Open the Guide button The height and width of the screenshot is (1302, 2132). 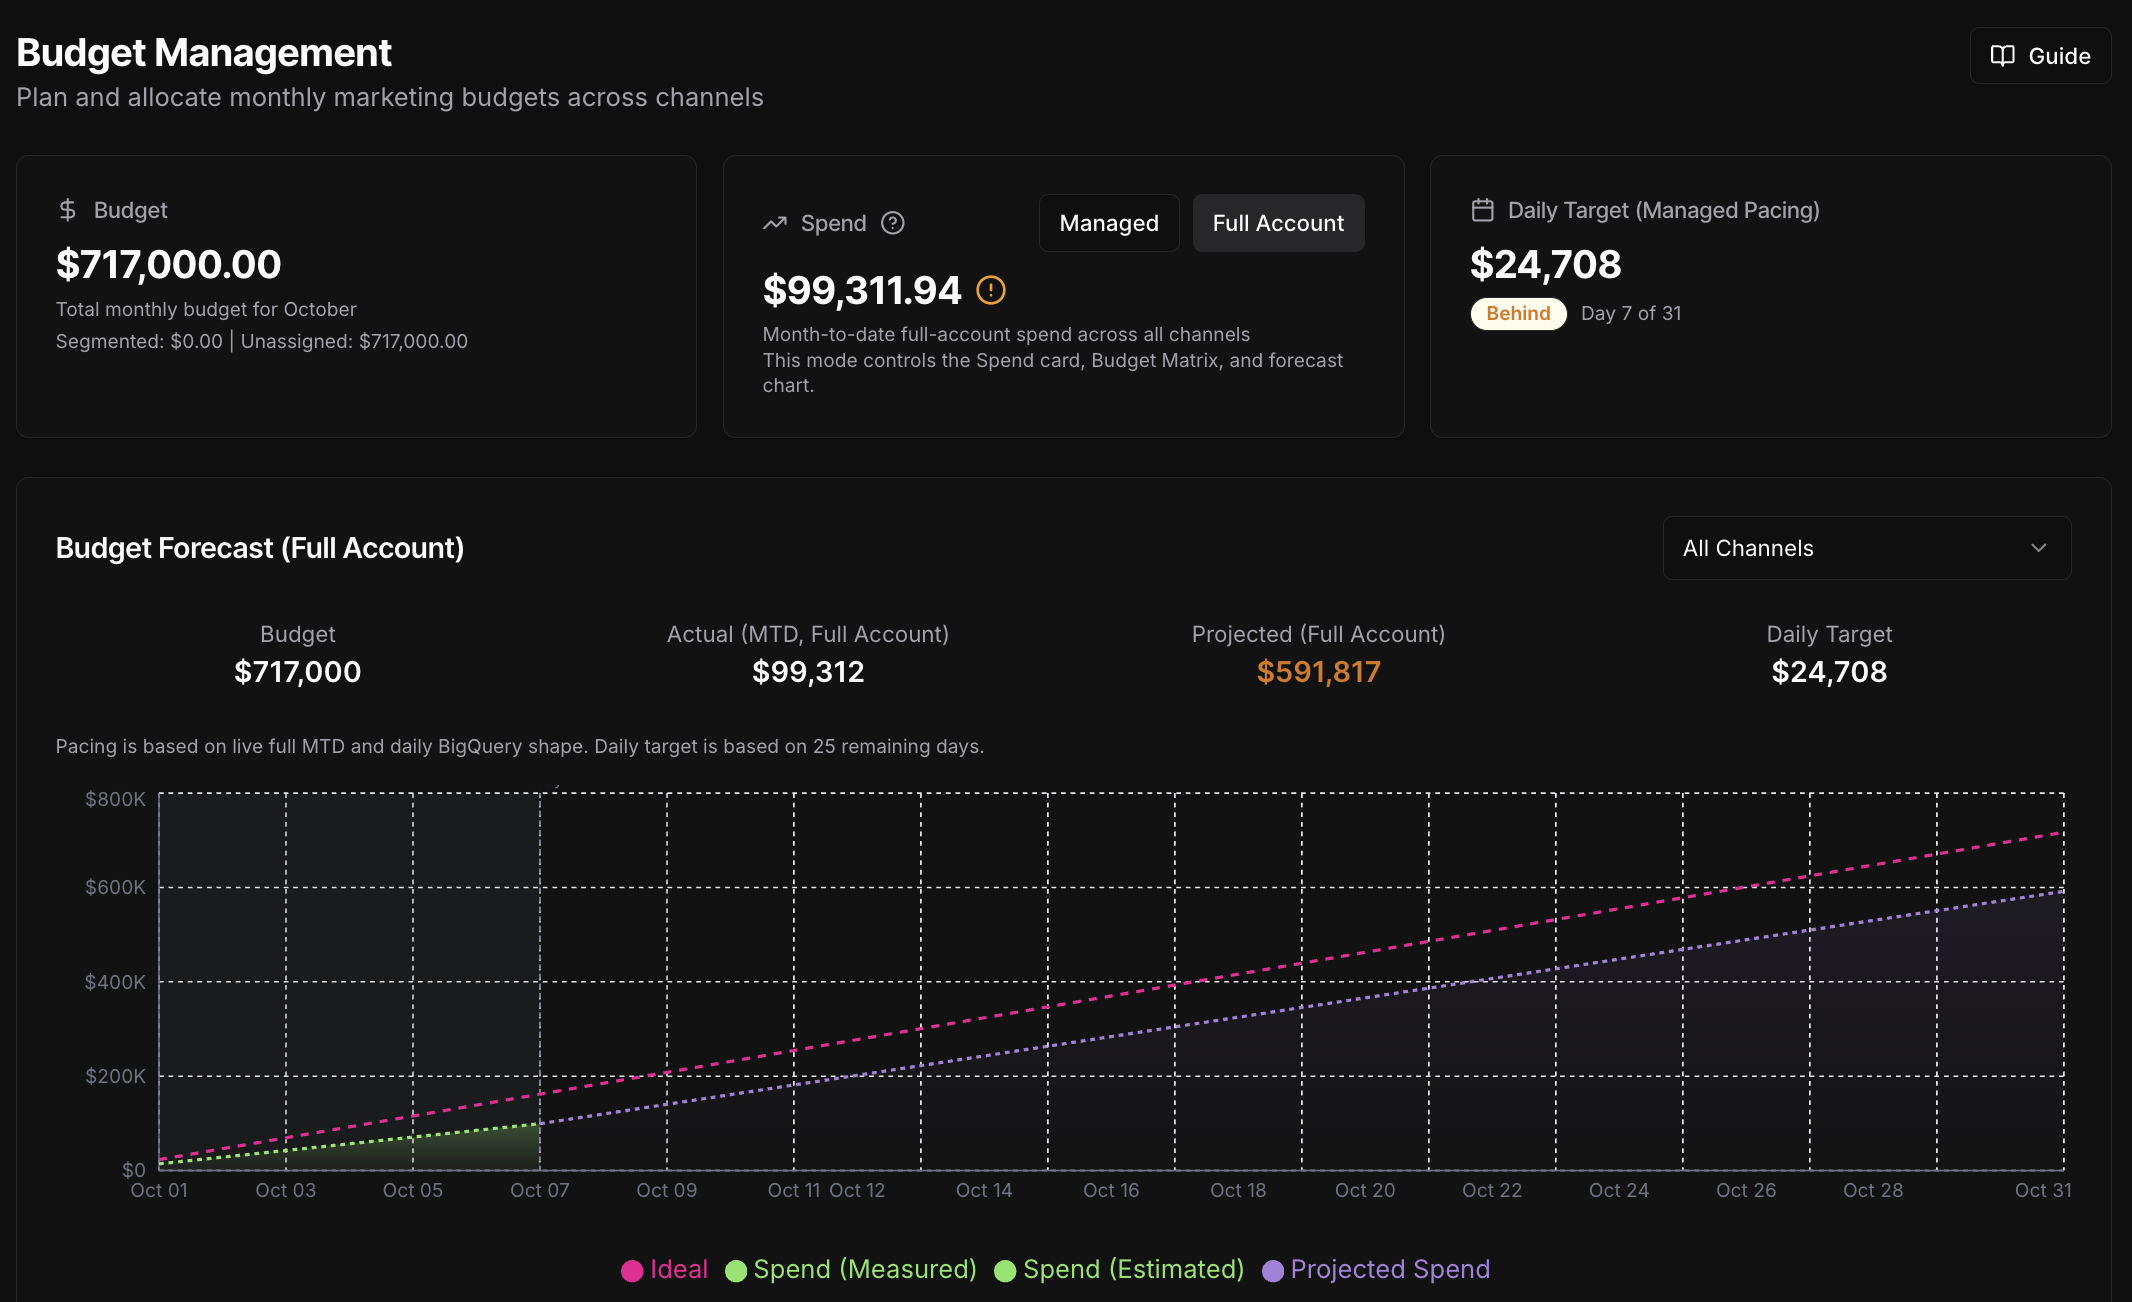[x=2040, y=56]
